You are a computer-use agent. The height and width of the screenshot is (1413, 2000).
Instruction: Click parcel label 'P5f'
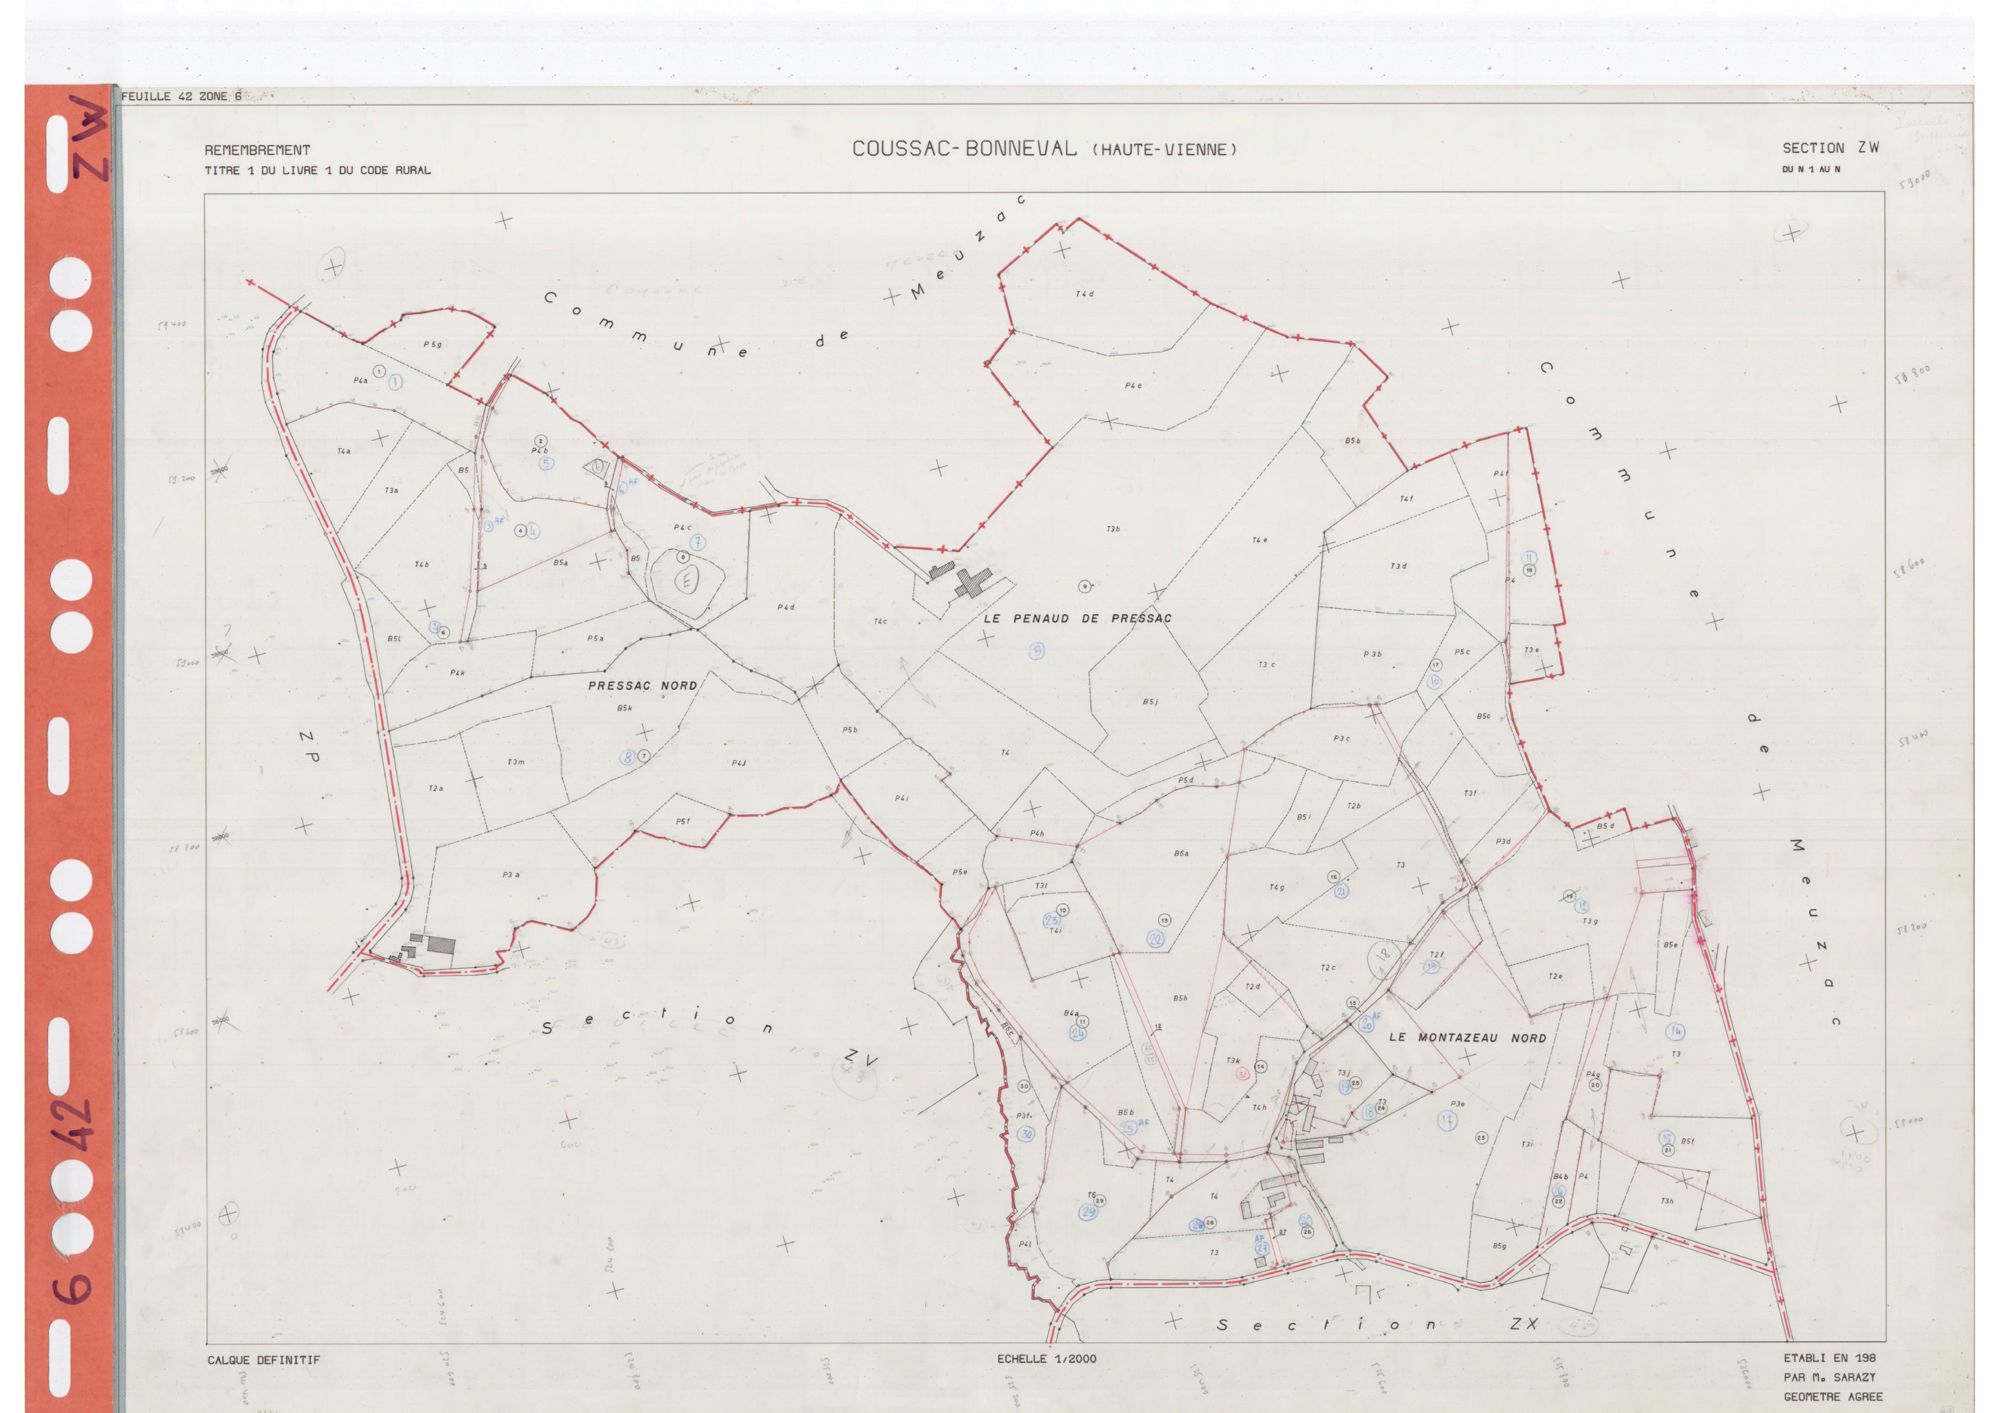(682, 821)
